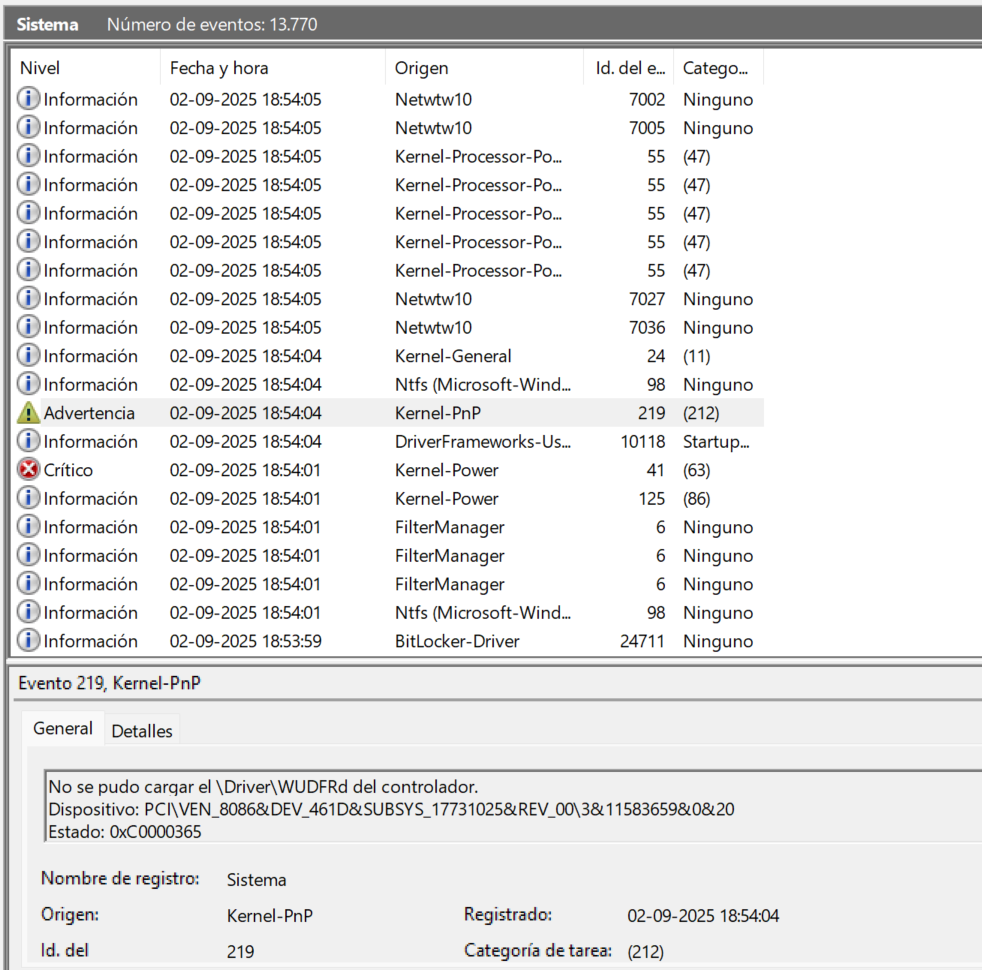Click the Evento 219, Kernel-PnP heading
The image size is (982, 970).
tap(110, 683)
